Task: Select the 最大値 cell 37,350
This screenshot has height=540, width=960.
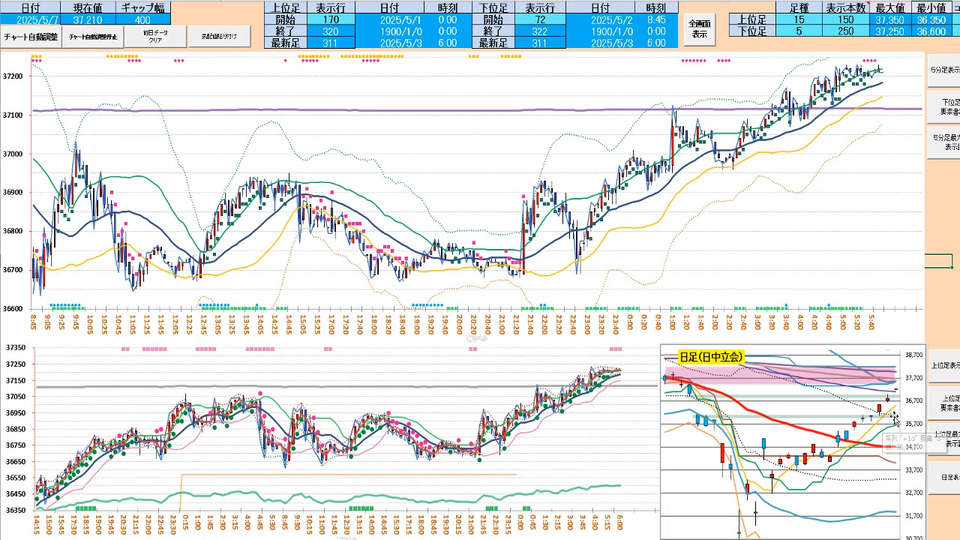Action: click(890, 20)
